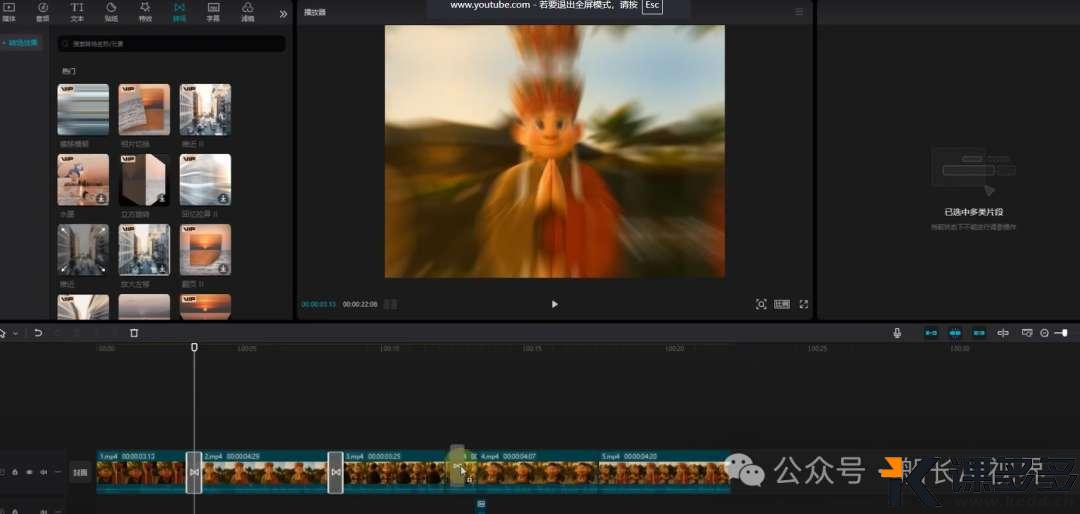
Task: Choose the 立方旋转 transition thumbnail
Action: 144,179
